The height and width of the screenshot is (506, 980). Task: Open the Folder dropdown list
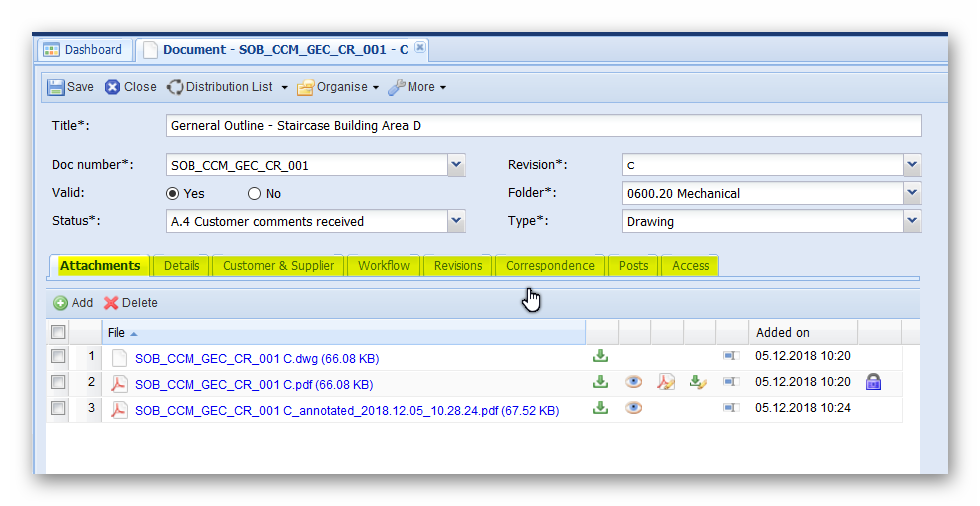pyautogui.click(x=911, y=193)
